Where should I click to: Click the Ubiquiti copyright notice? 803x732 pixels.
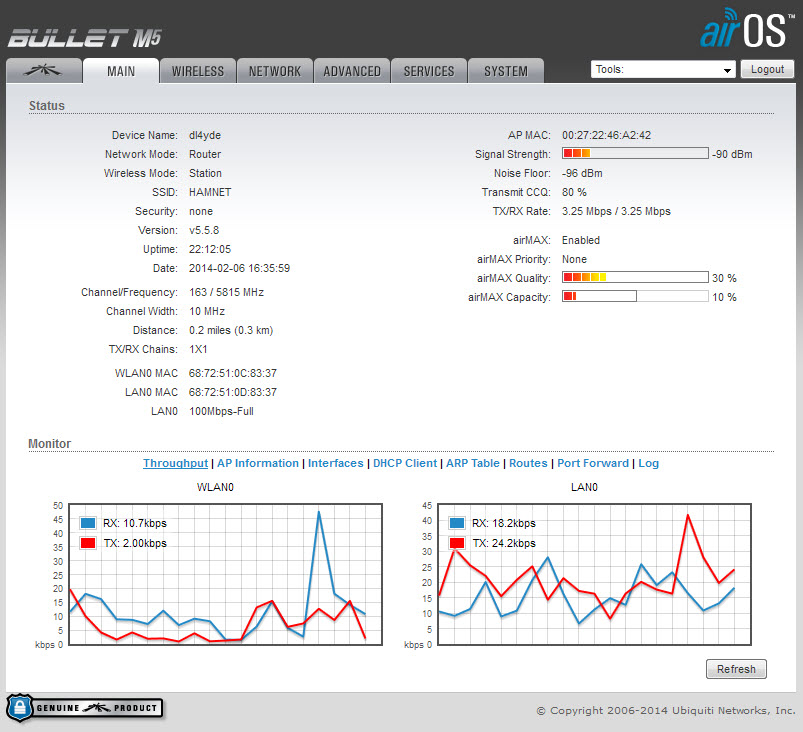click(666, 710)
